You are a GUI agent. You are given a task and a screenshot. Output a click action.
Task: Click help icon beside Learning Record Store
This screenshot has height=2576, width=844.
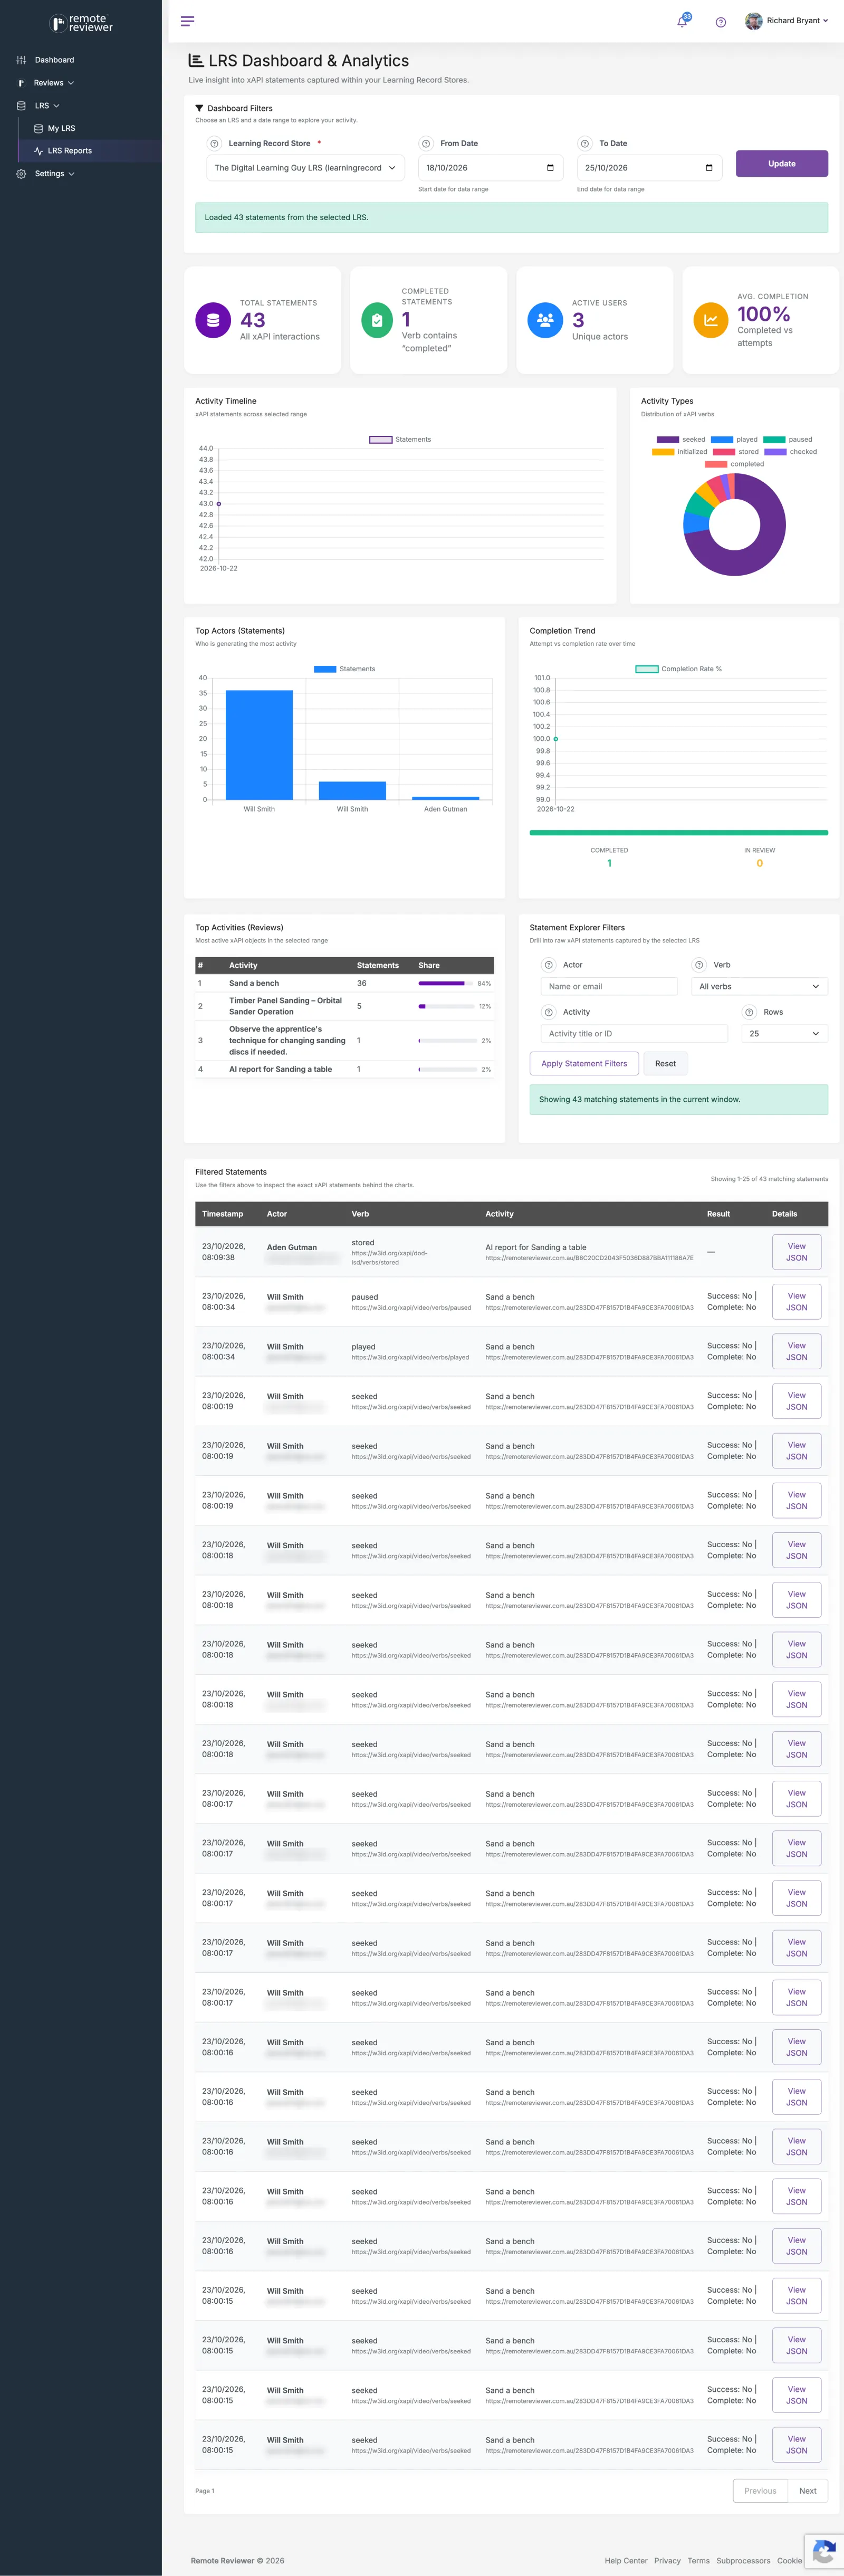pos(214,144)
